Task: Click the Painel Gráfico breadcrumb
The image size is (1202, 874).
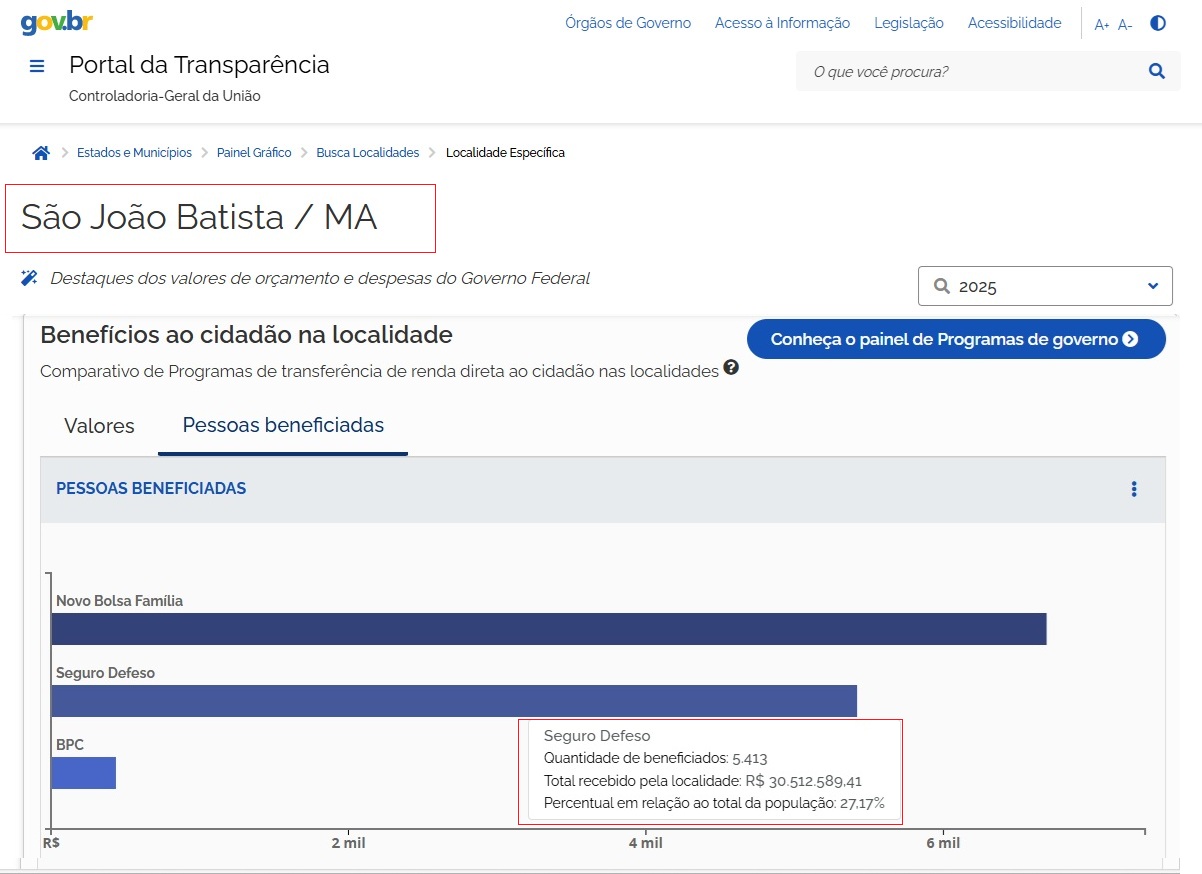Action: (254, 153)
